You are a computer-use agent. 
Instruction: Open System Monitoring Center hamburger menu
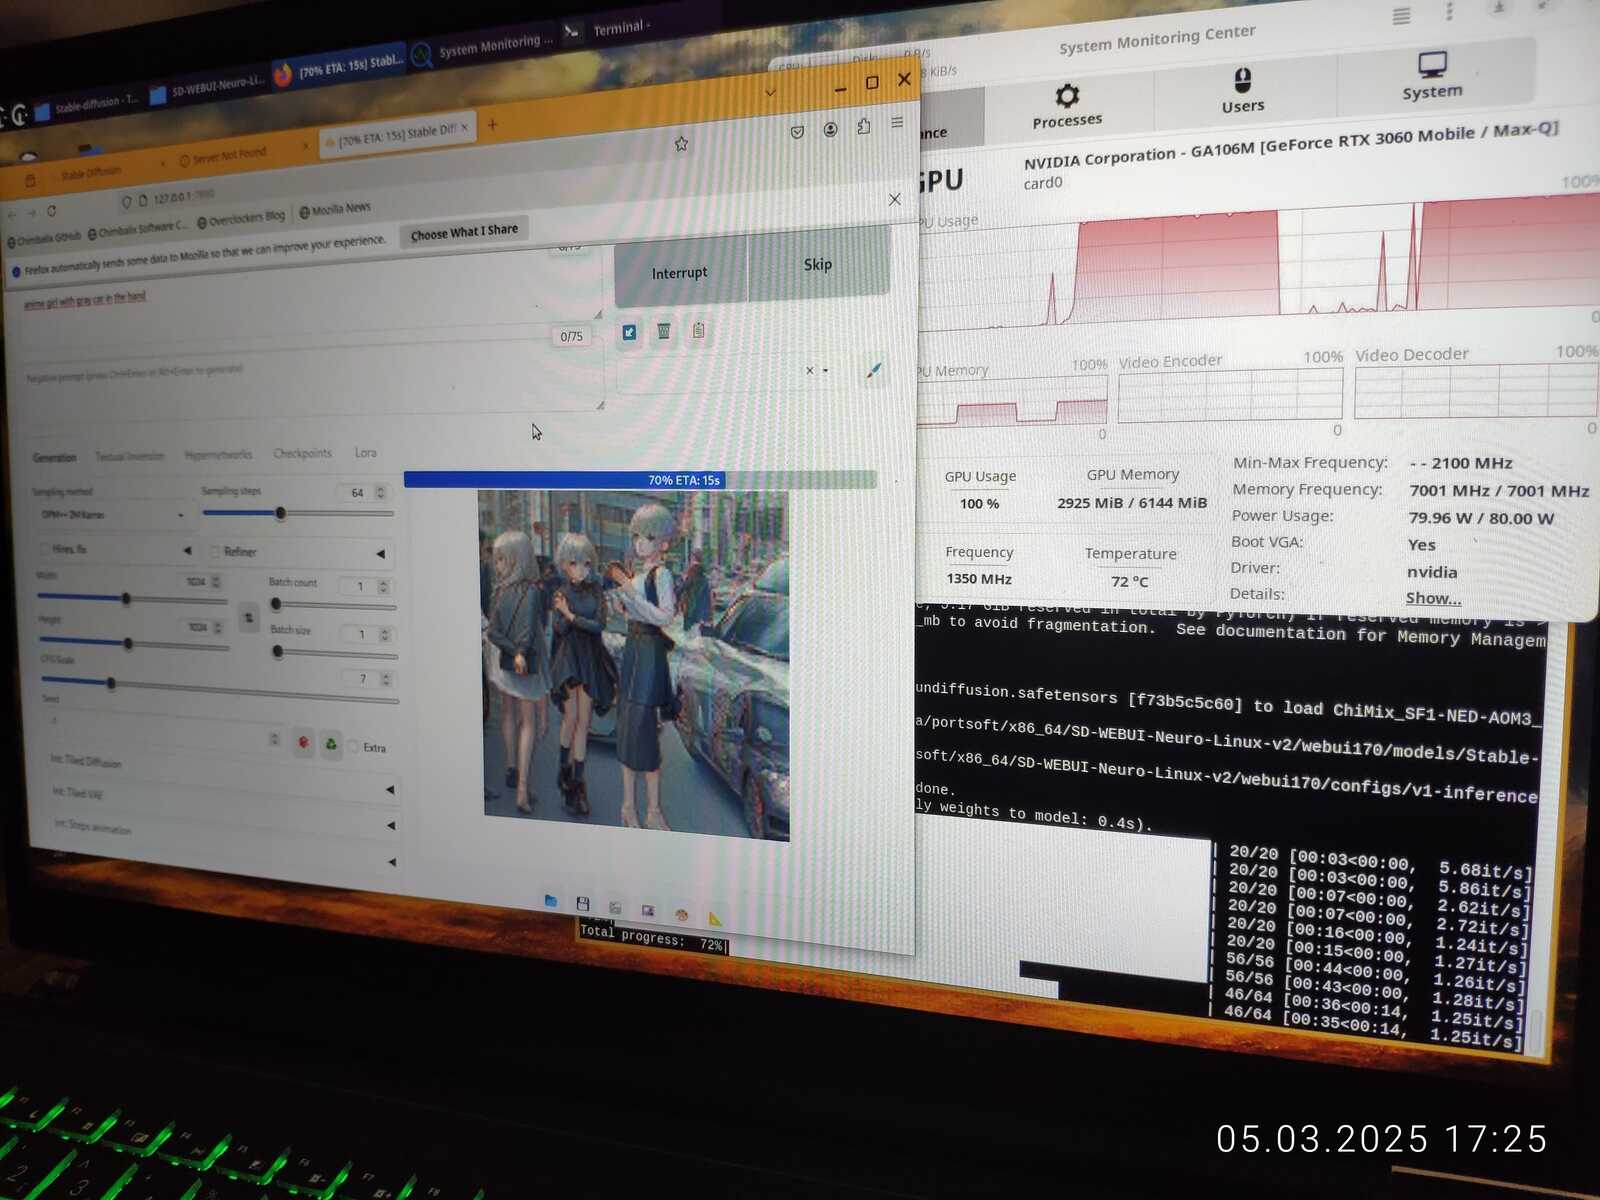pos(1402,16)
